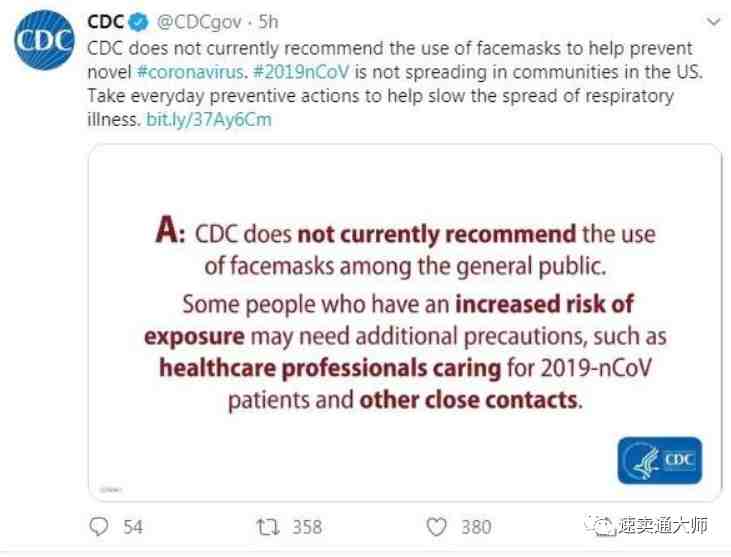View the 5h timestamp permalink
The width and height of the screenshot is (731, 557).
(269, 22)
